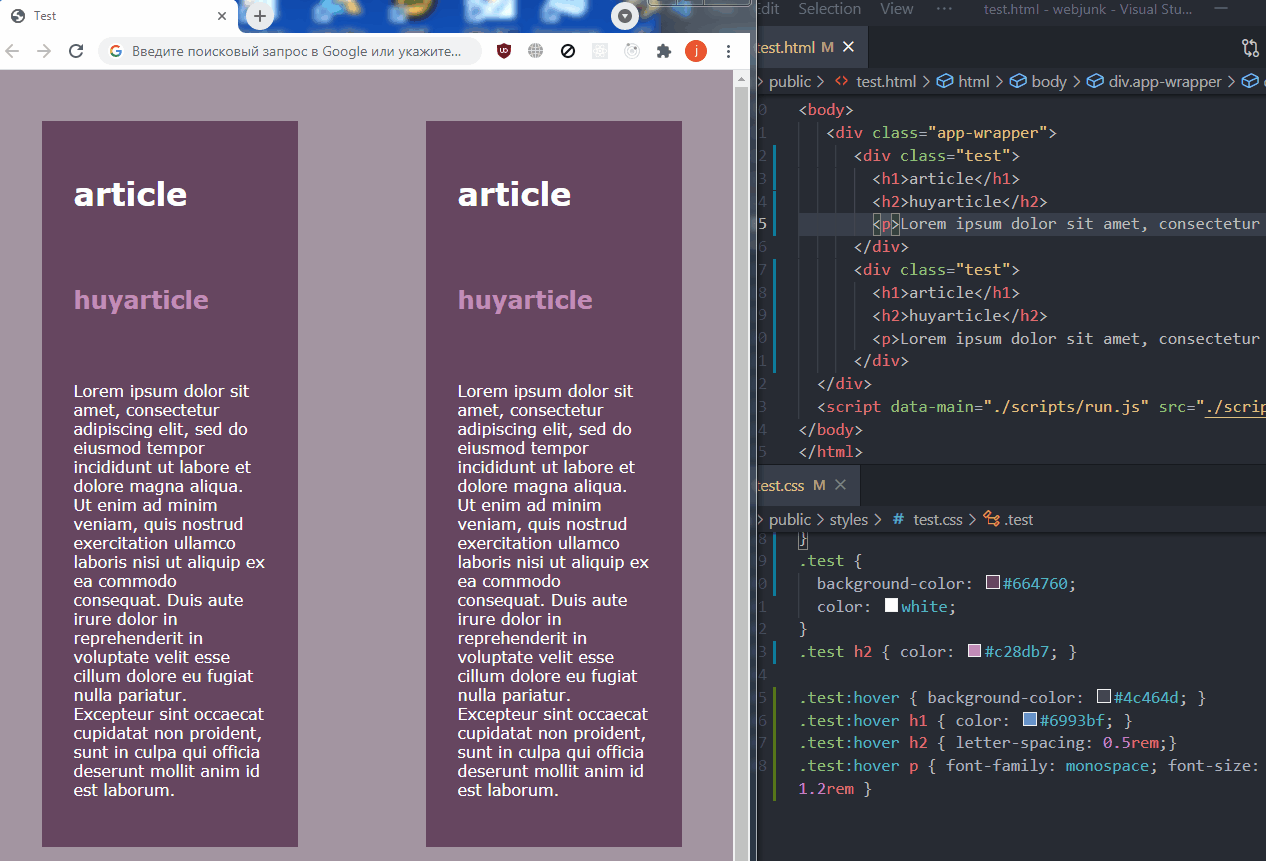1266x861 pixels.
Task: Click the Chrome tab search dropdown arrow
Action: (x=625, y=16)
